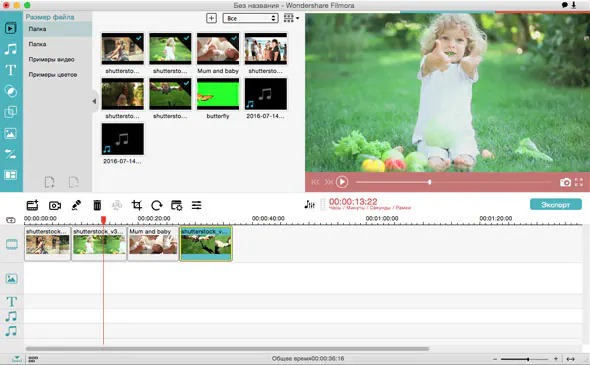590x365 pixels.
Task: Open the Media library tab in sidebar
Action: point(11,28)
